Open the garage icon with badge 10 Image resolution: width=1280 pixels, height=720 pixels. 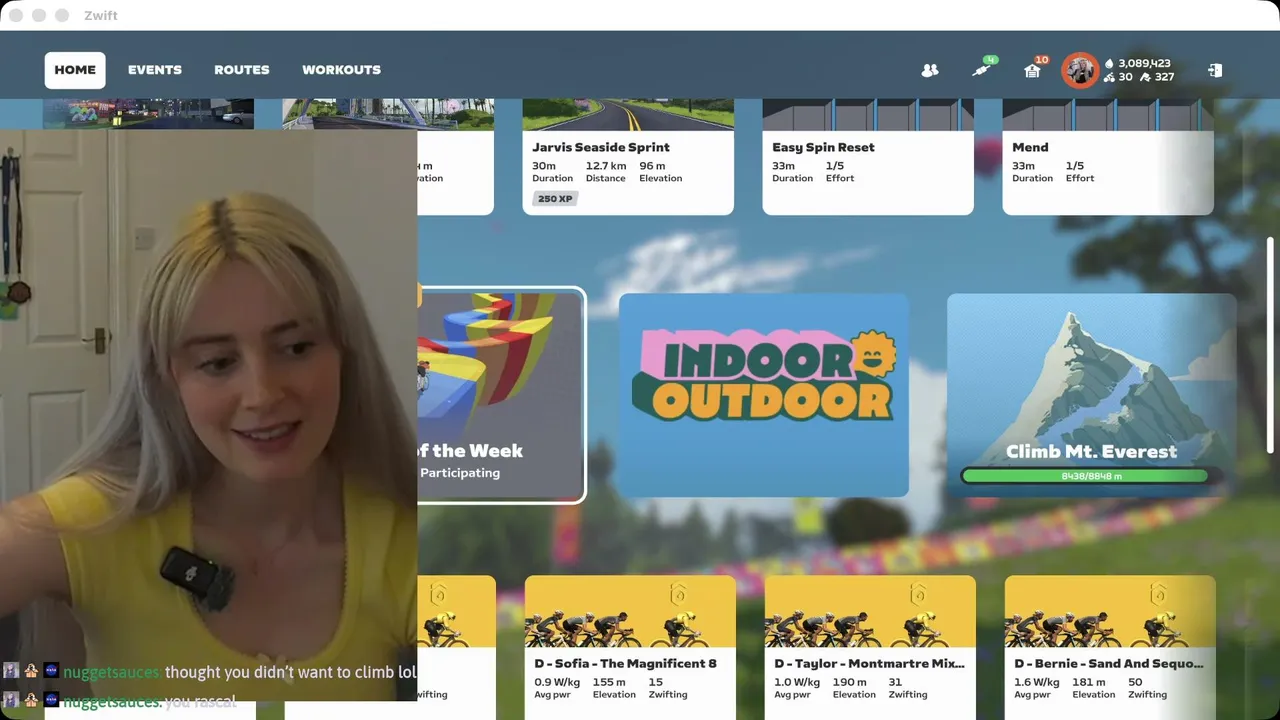(x=1033, y=70)
